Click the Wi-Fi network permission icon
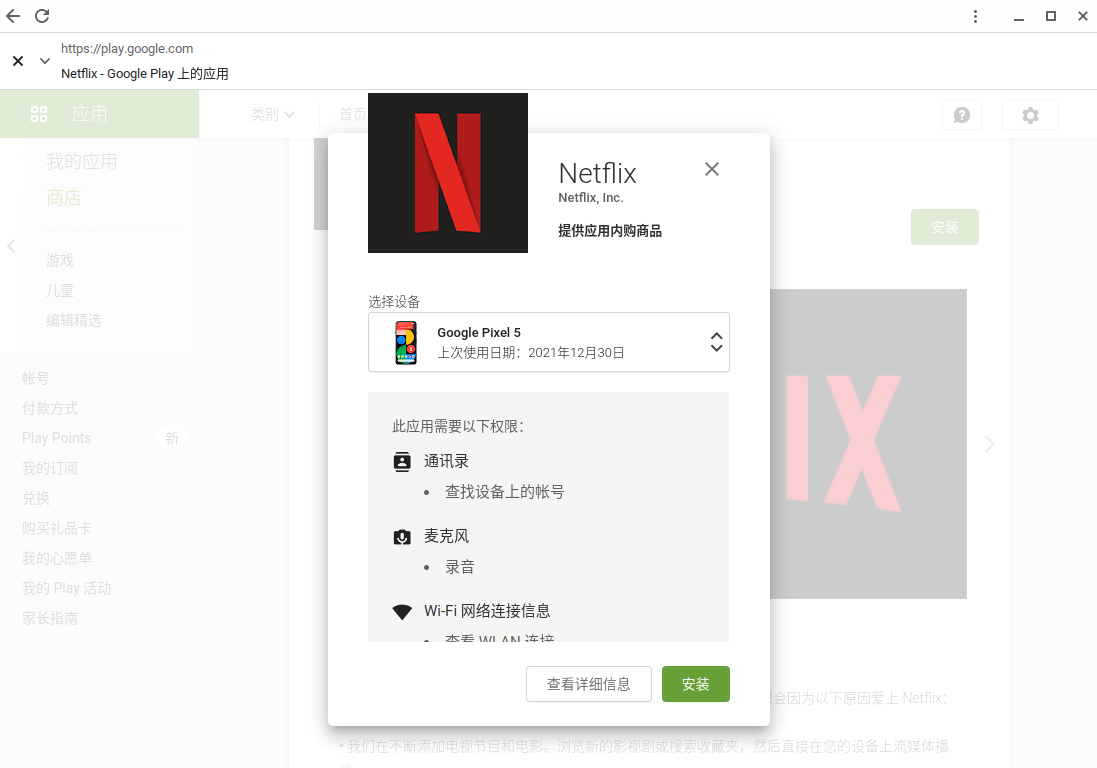Image resolution: width=1097 pixels, height=768 pixels. click(x=402, y=611)
